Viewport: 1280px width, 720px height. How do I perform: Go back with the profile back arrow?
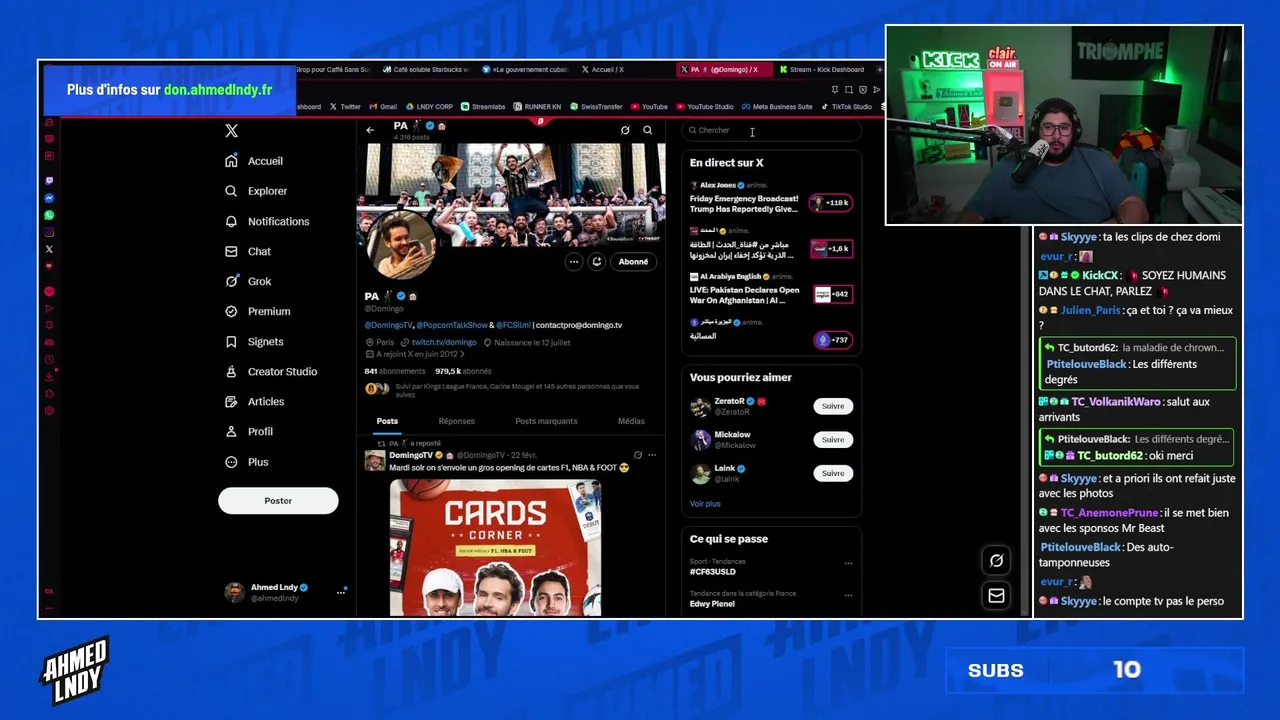[x=370, y=130]
